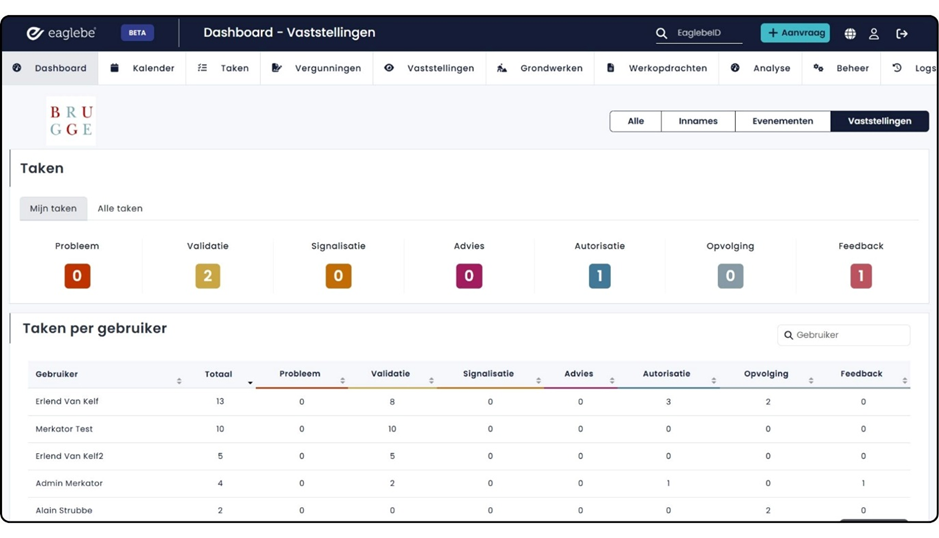This screenshot has height=538, width=939.
Task: Open language selection globe icon
Action: tap(850, 34)
